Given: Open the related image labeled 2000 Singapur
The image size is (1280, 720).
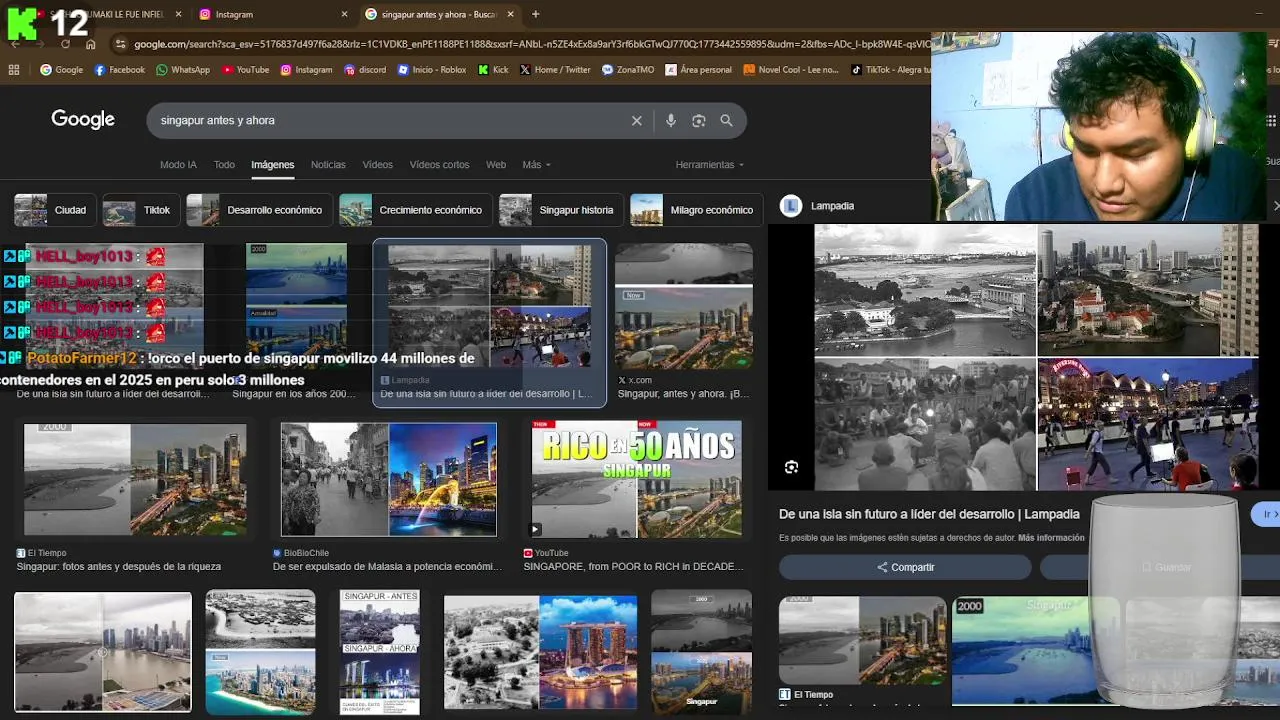Looking at the screenshot, I should (1036, 651).
